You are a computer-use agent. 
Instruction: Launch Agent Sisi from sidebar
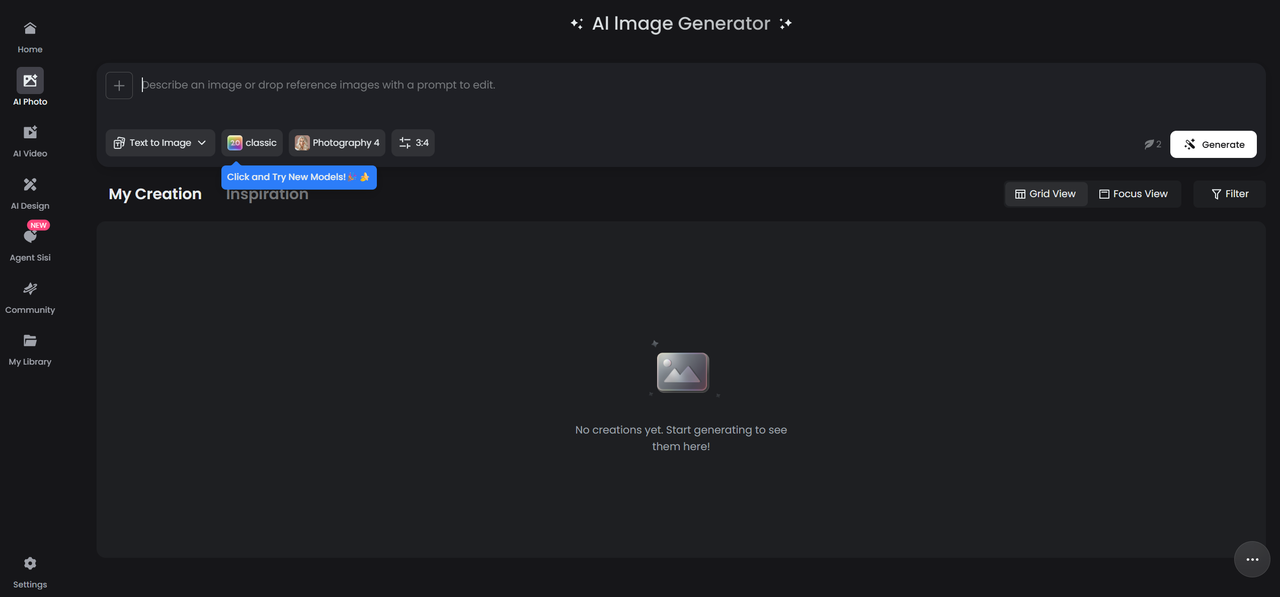[30, 238]
